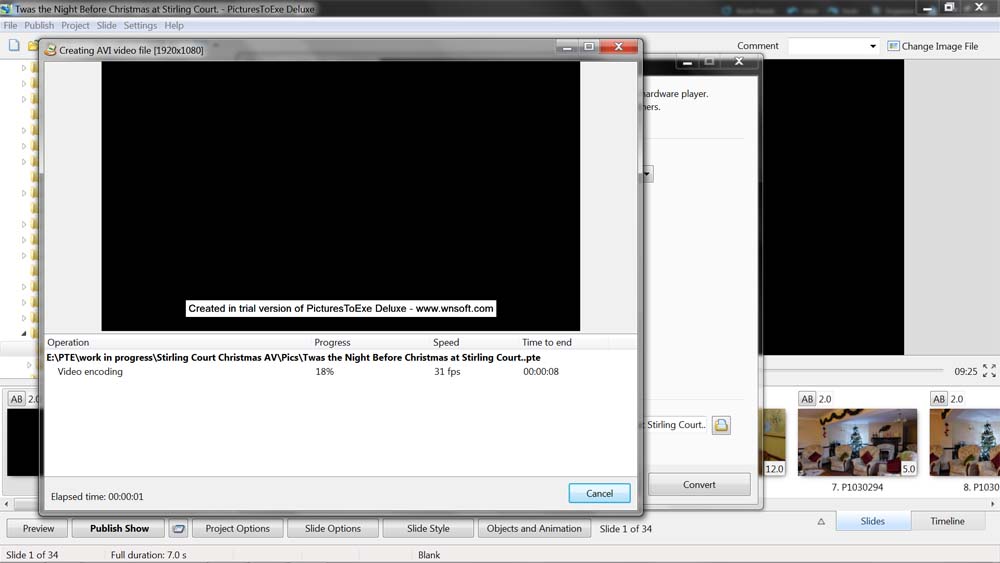
Task: Click the AB transition icon on first slide
Action: coord(16,399)
